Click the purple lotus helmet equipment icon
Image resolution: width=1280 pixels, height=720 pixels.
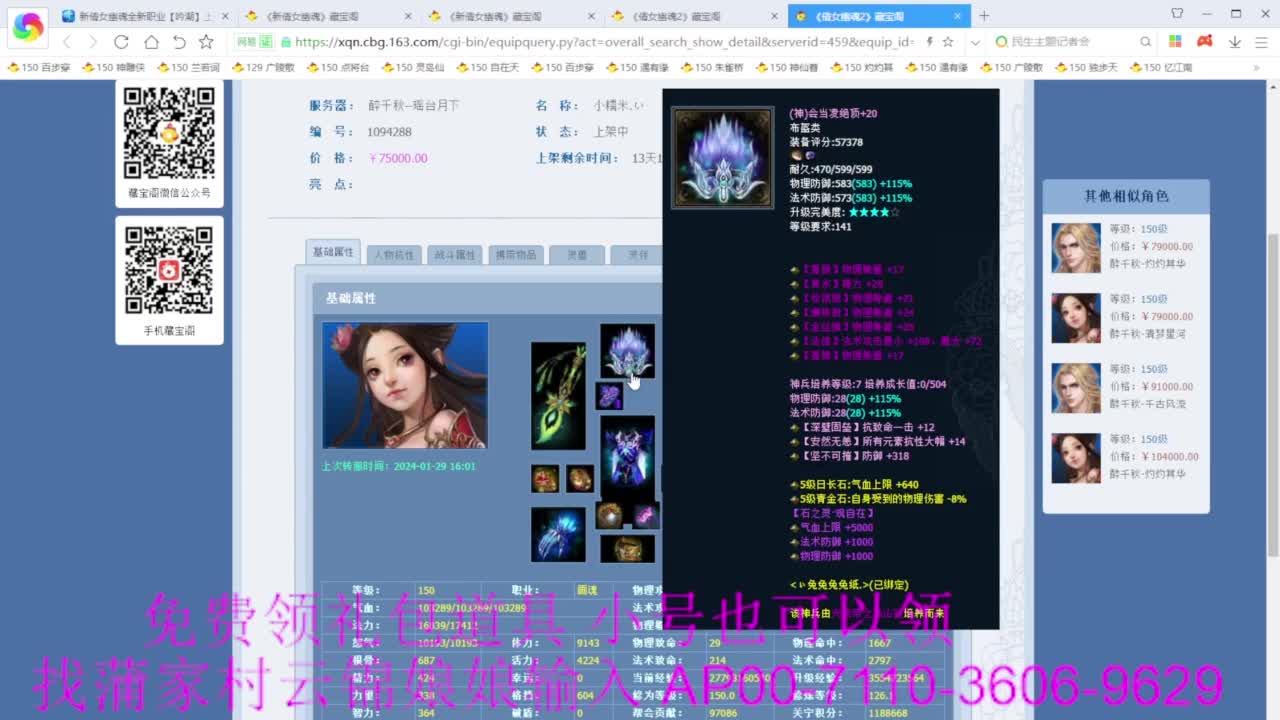628,351
